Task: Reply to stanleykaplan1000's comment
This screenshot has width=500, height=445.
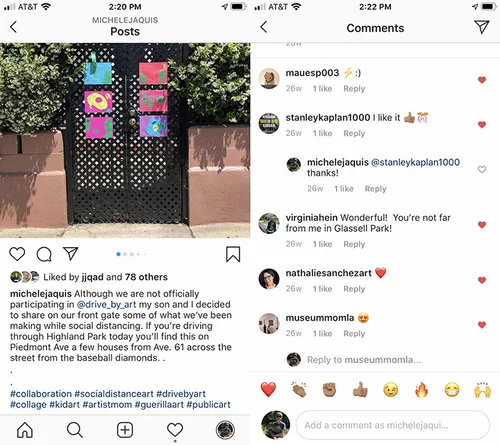Action: (x=354, y=133)
